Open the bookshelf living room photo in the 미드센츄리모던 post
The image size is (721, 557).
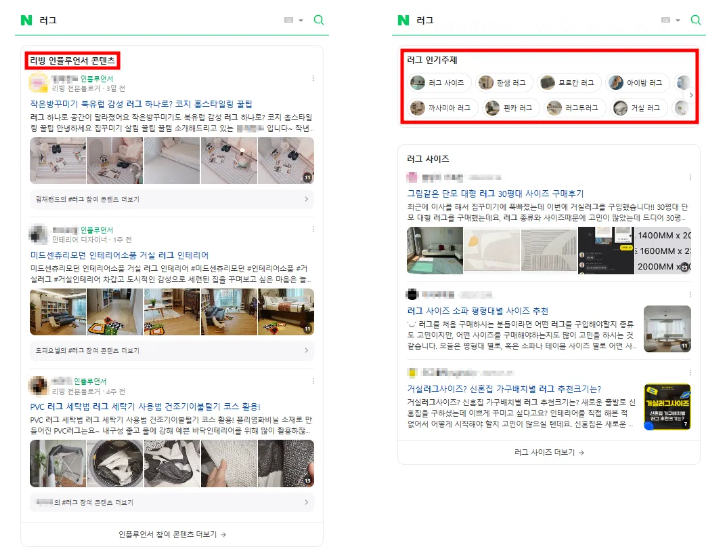(x=58, y=312)
